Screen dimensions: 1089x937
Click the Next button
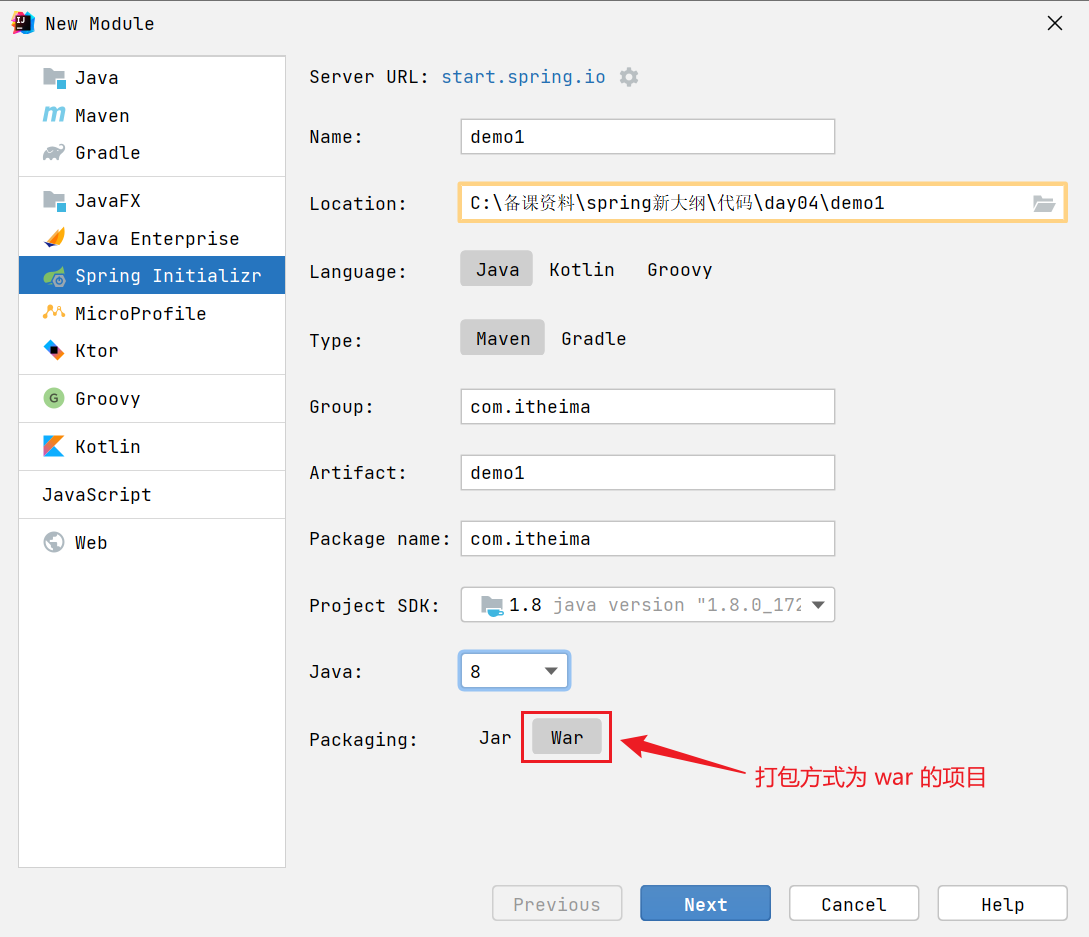click(x=705, y=904)
